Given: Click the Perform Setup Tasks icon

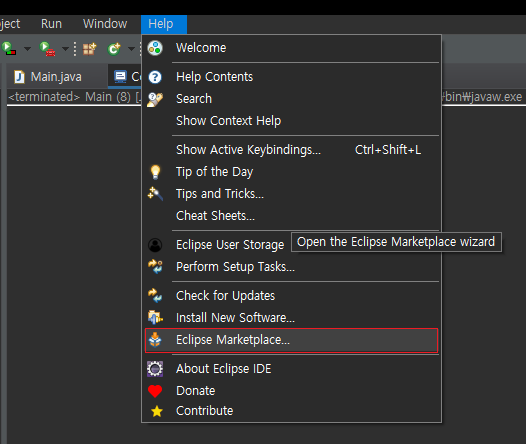Looking at the screenshot, I should (x=155, y=267).
